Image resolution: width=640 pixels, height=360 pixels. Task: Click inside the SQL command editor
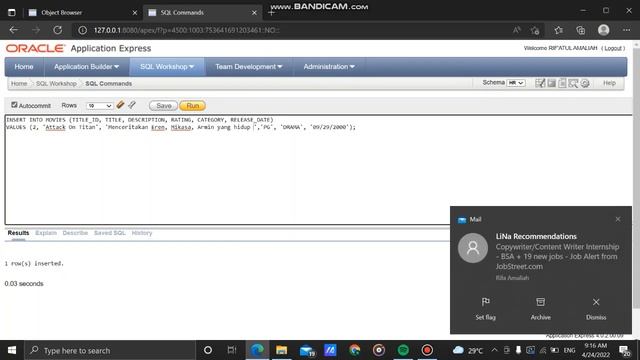pyautogui.click(x=318, y=169)
